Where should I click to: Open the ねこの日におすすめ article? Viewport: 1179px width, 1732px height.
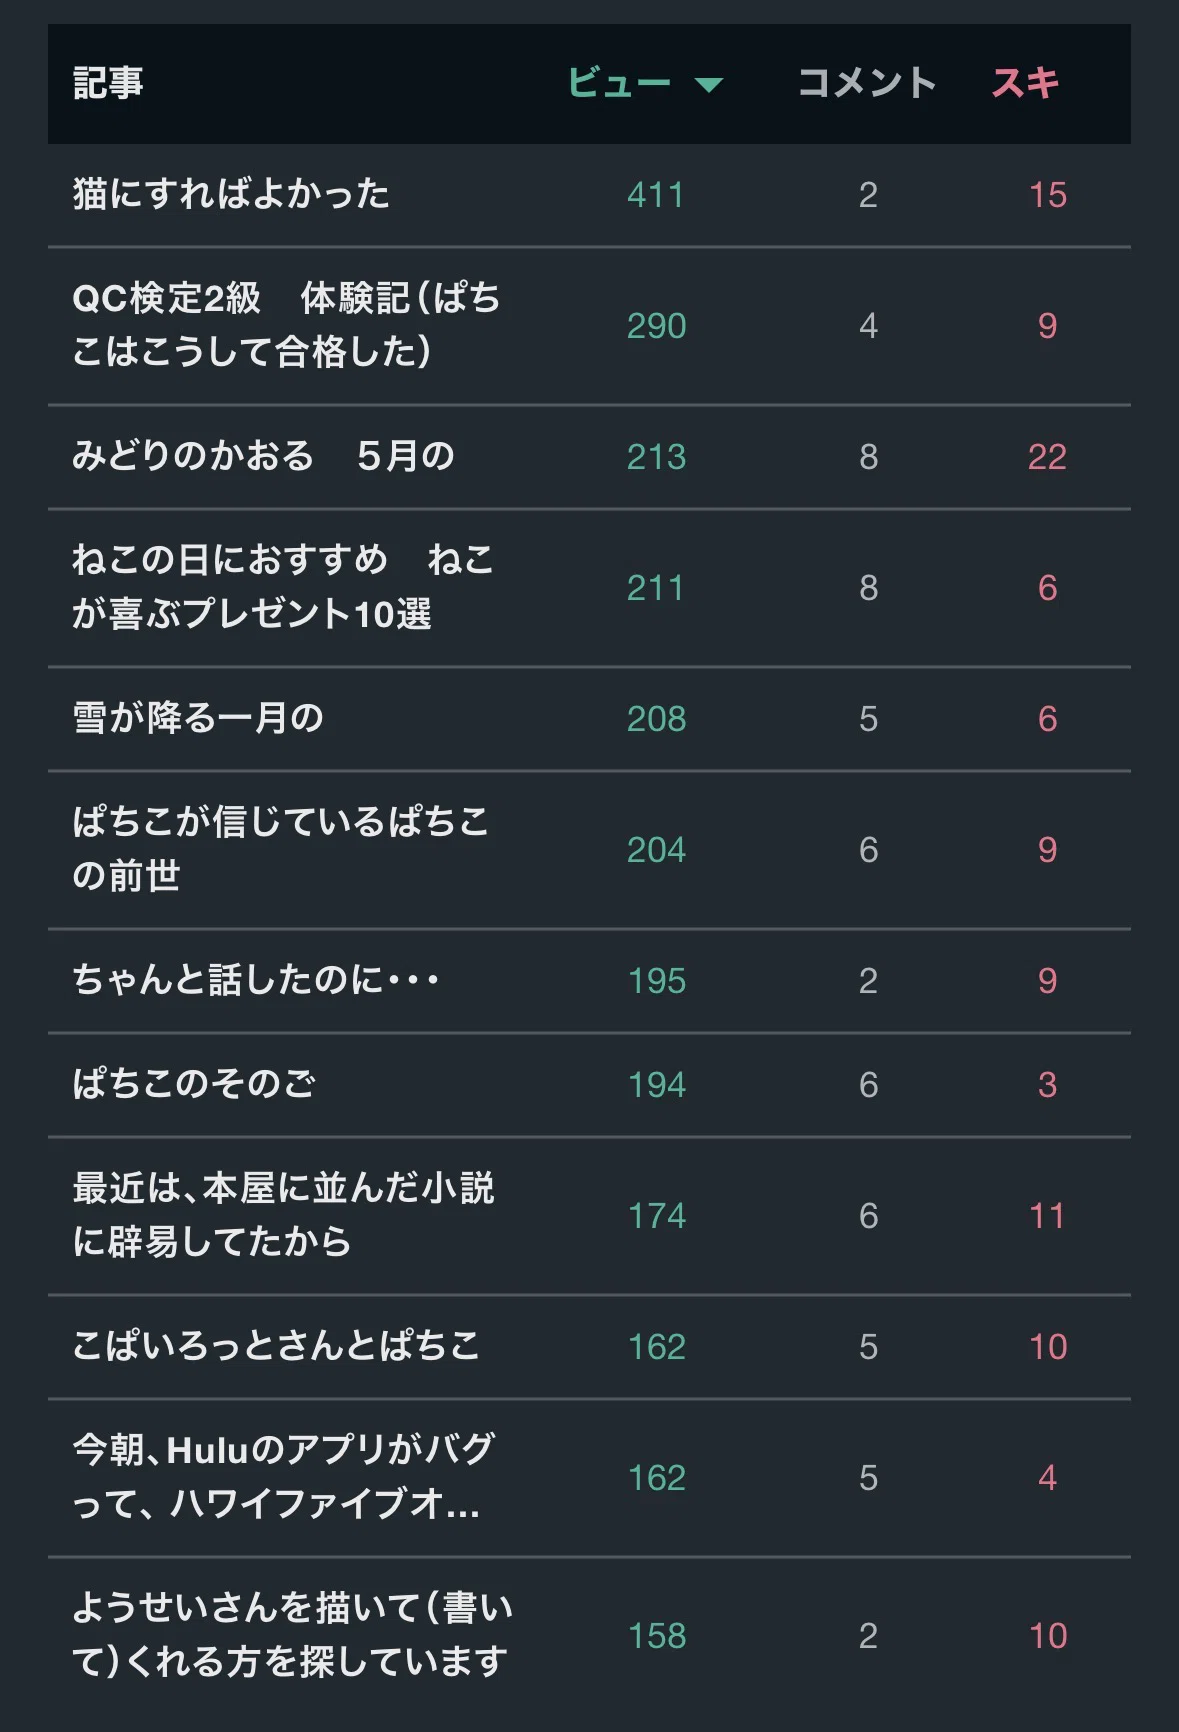pyautogui.click(x=283, y=587)
